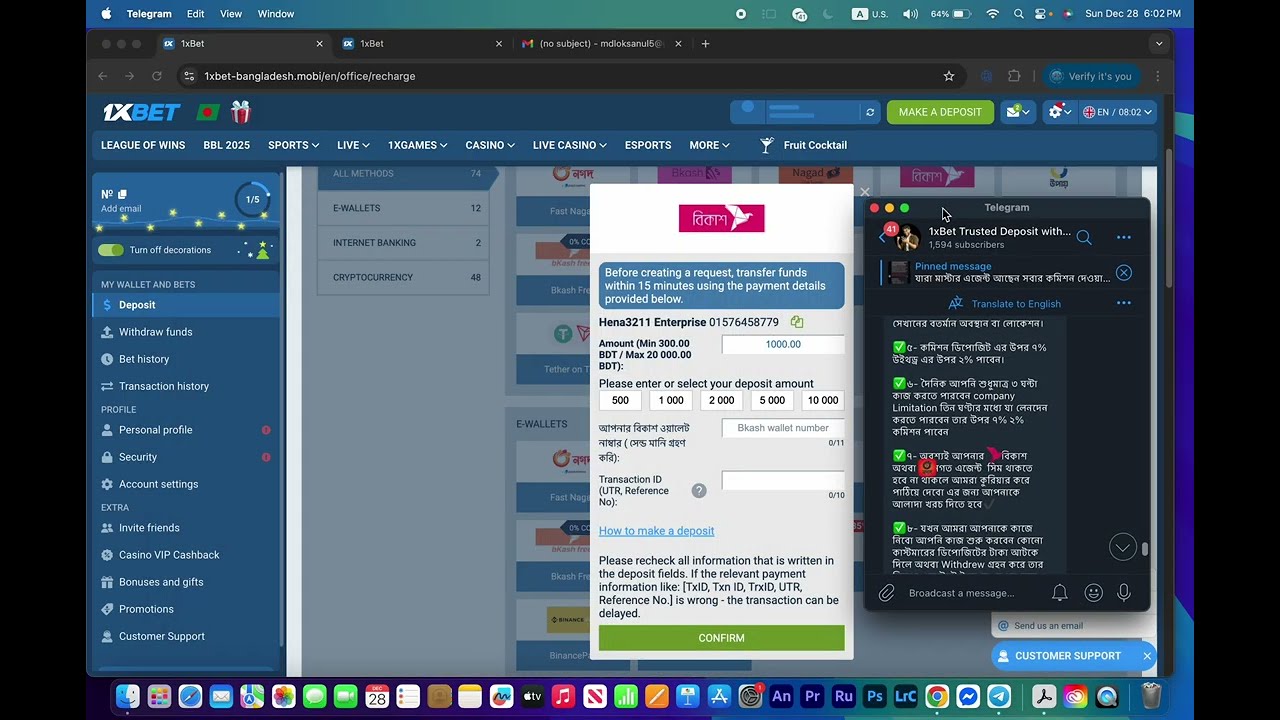
Task: Switch to the Gmail (no subject) tab
Action: (600, 44)
